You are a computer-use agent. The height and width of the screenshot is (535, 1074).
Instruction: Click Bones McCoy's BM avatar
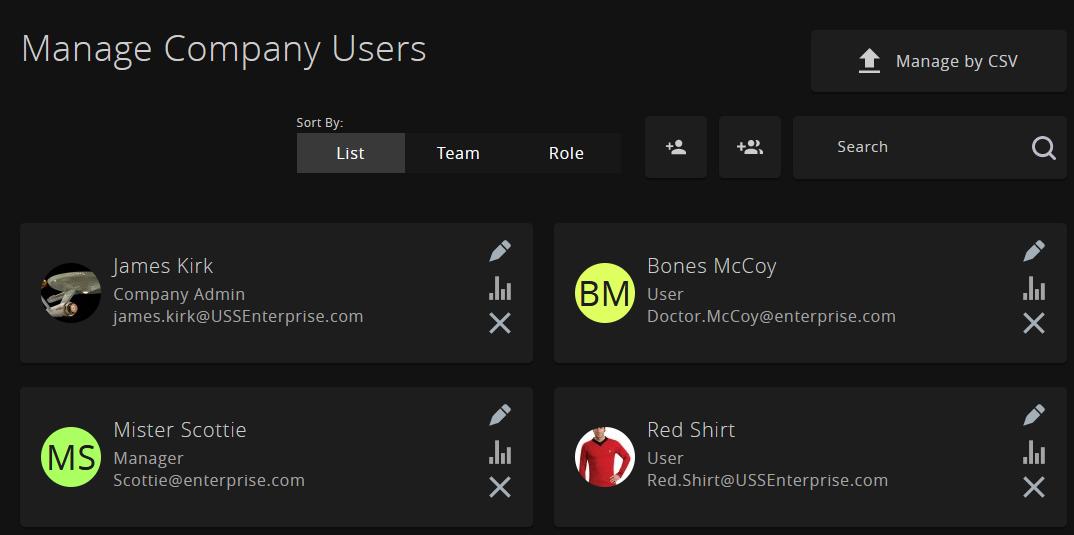pos(604,293)
